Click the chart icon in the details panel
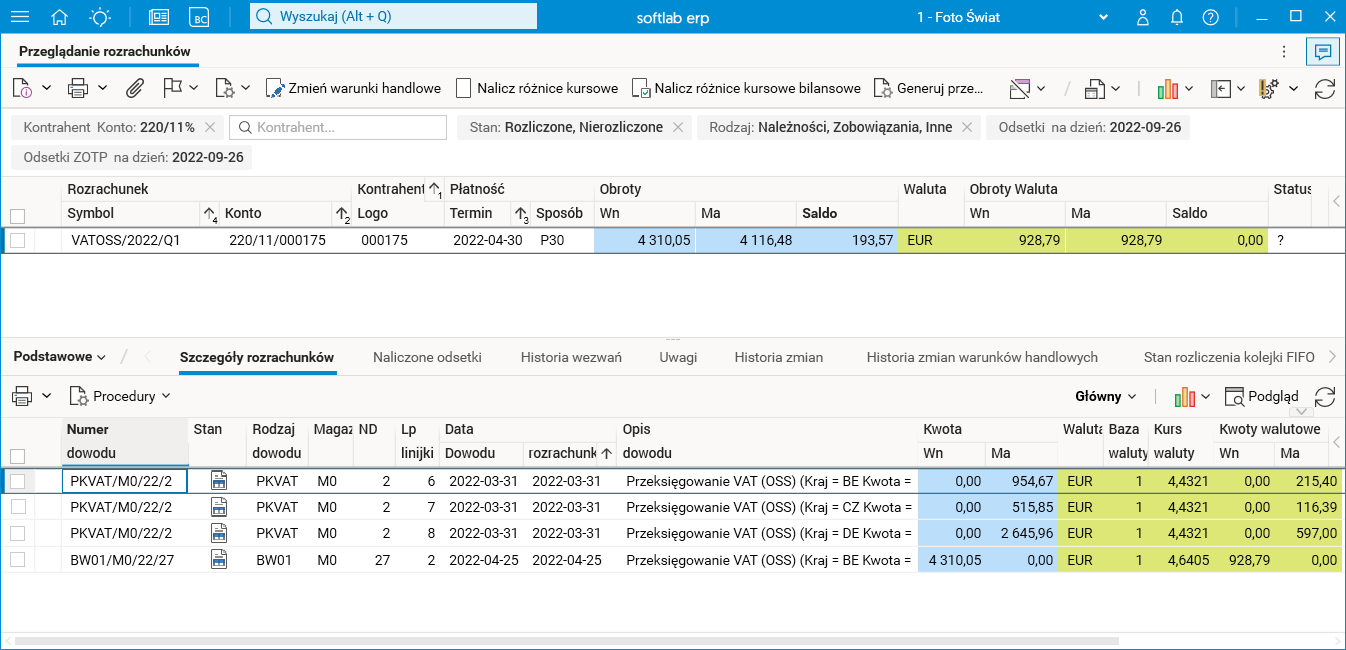Viewport: 1346px width, 650px height. pyautogui.click(x=1185, y=396)
